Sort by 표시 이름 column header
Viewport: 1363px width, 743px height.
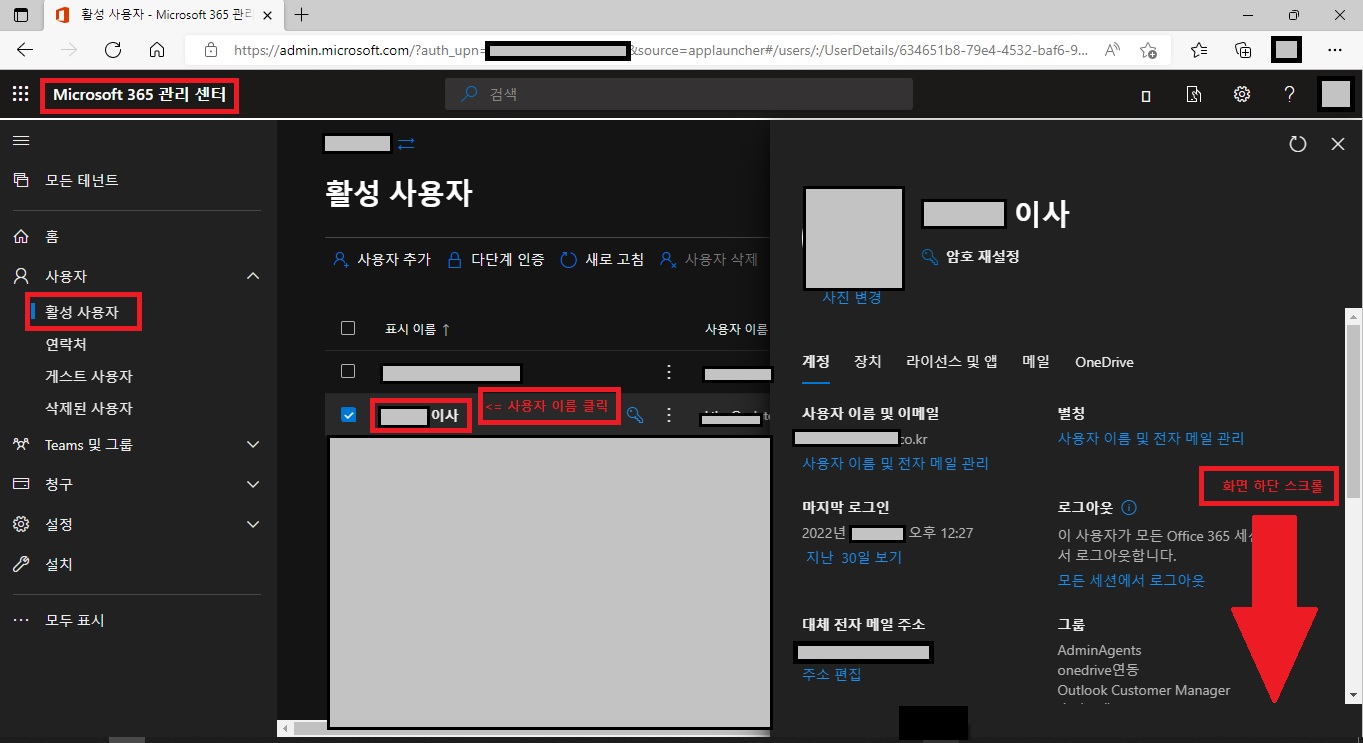click(x=417, y=329)
